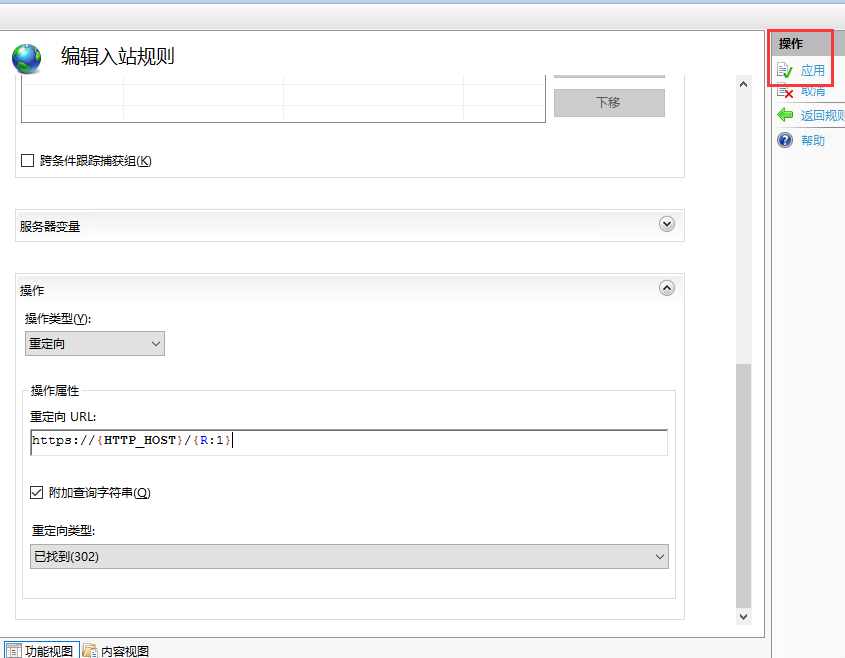This screenshot has height=658, width=845.
Task: Toggle 跨条件跟踪捕获组(K) checkbox
Action: [x=27, y=161]
